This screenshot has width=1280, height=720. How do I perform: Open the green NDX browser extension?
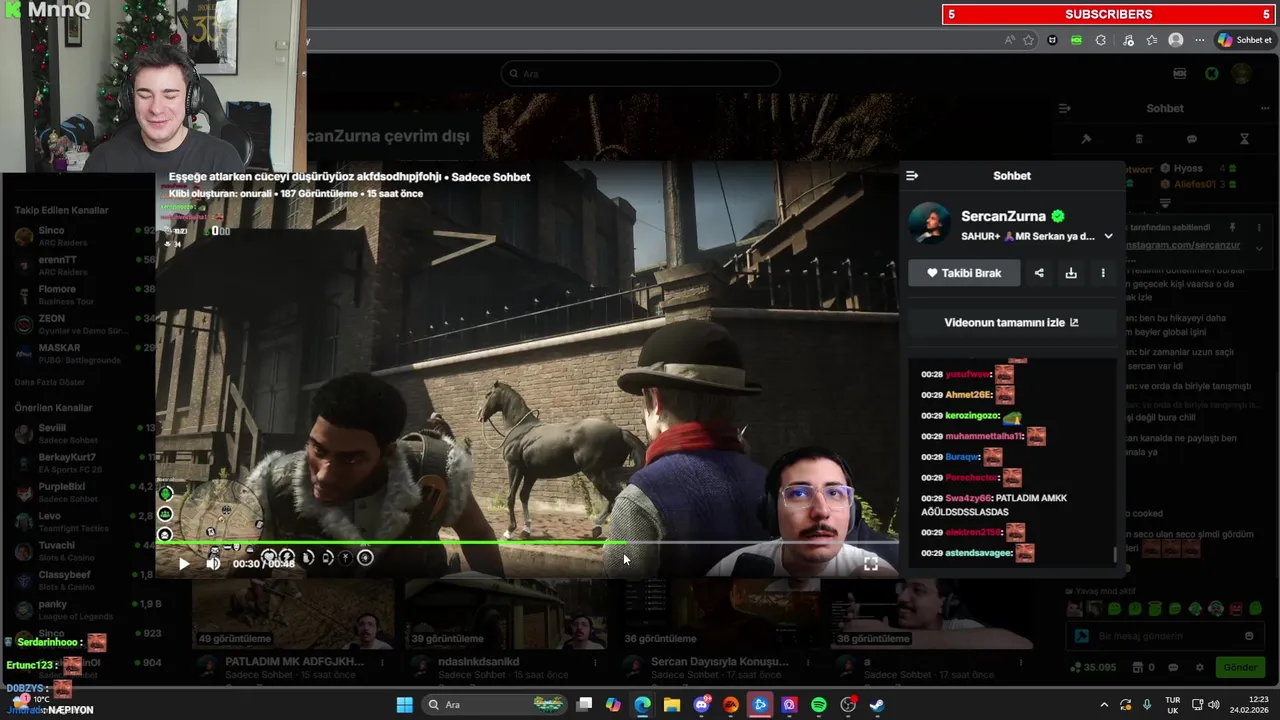(1076, 40)
